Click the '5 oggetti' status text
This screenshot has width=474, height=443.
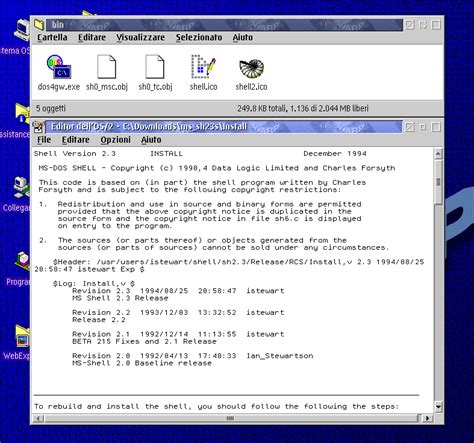click(51, 108)
